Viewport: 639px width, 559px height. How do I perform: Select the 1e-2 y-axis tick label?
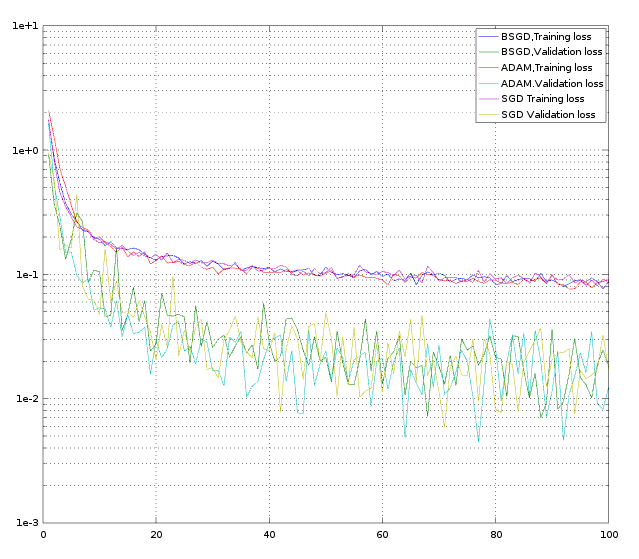click(x=25, y=399)
